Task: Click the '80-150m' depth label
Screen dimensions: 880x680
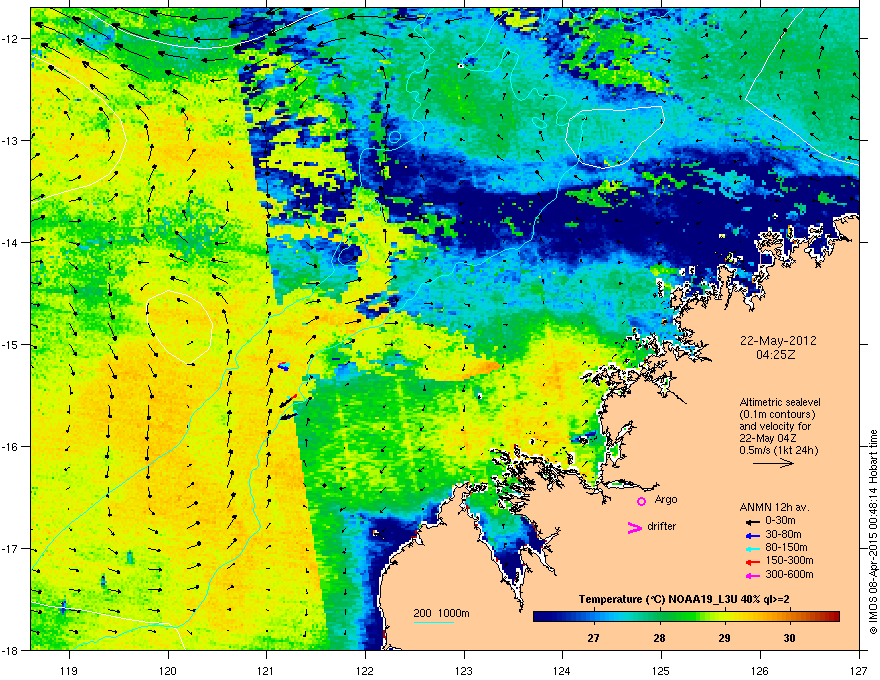Action: (786, 548)
